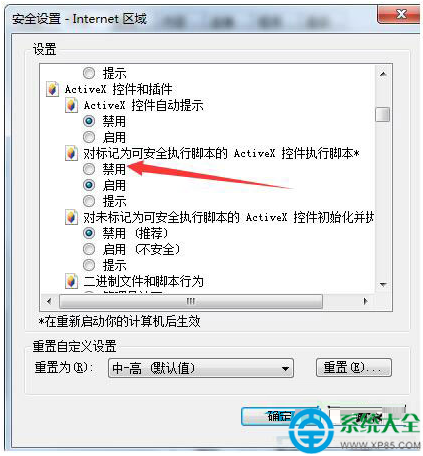Click icon beside 对未标记为可安全执行脚本的 ActiveX setting
The image size is (423, 456).
(x=71, y=217)
